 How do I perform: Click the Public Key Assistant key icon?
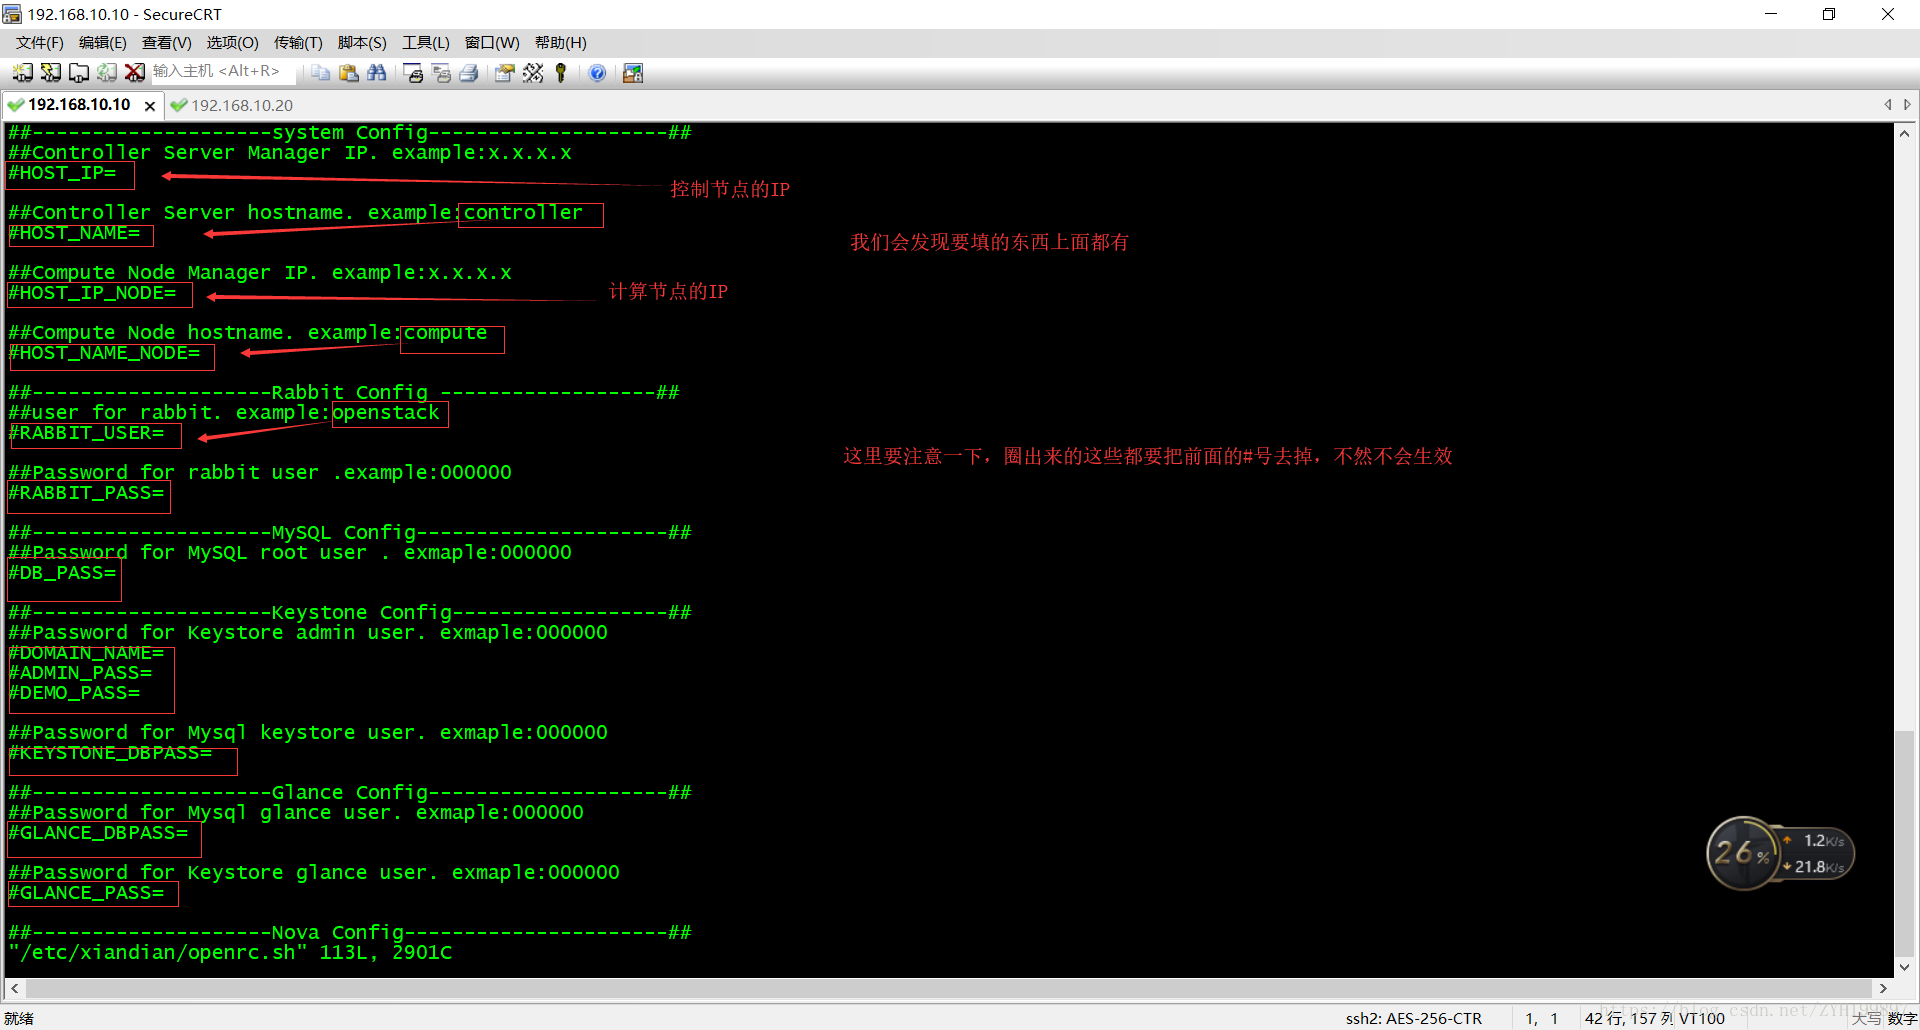tap(561, 73)
